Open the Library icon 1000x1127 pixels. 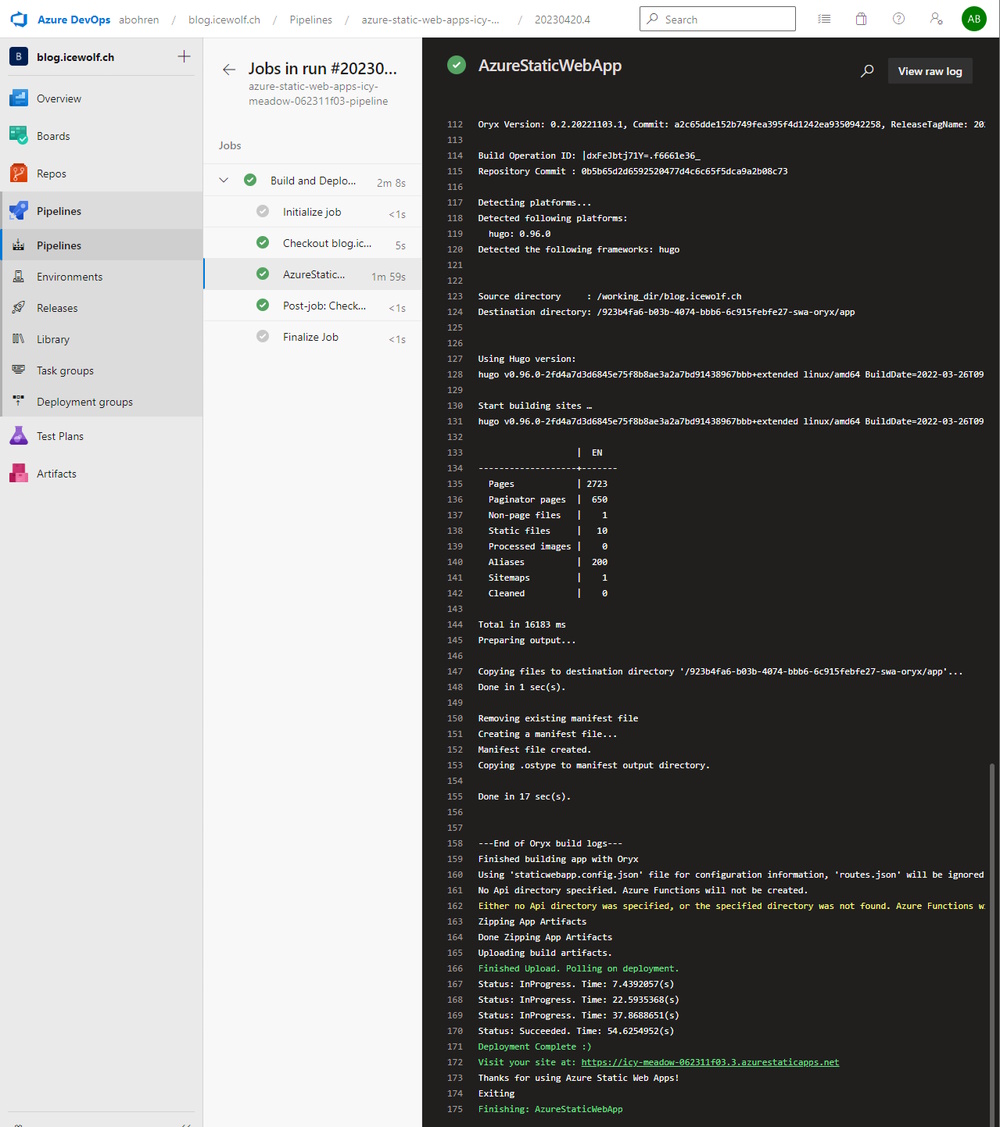(19, 339)
